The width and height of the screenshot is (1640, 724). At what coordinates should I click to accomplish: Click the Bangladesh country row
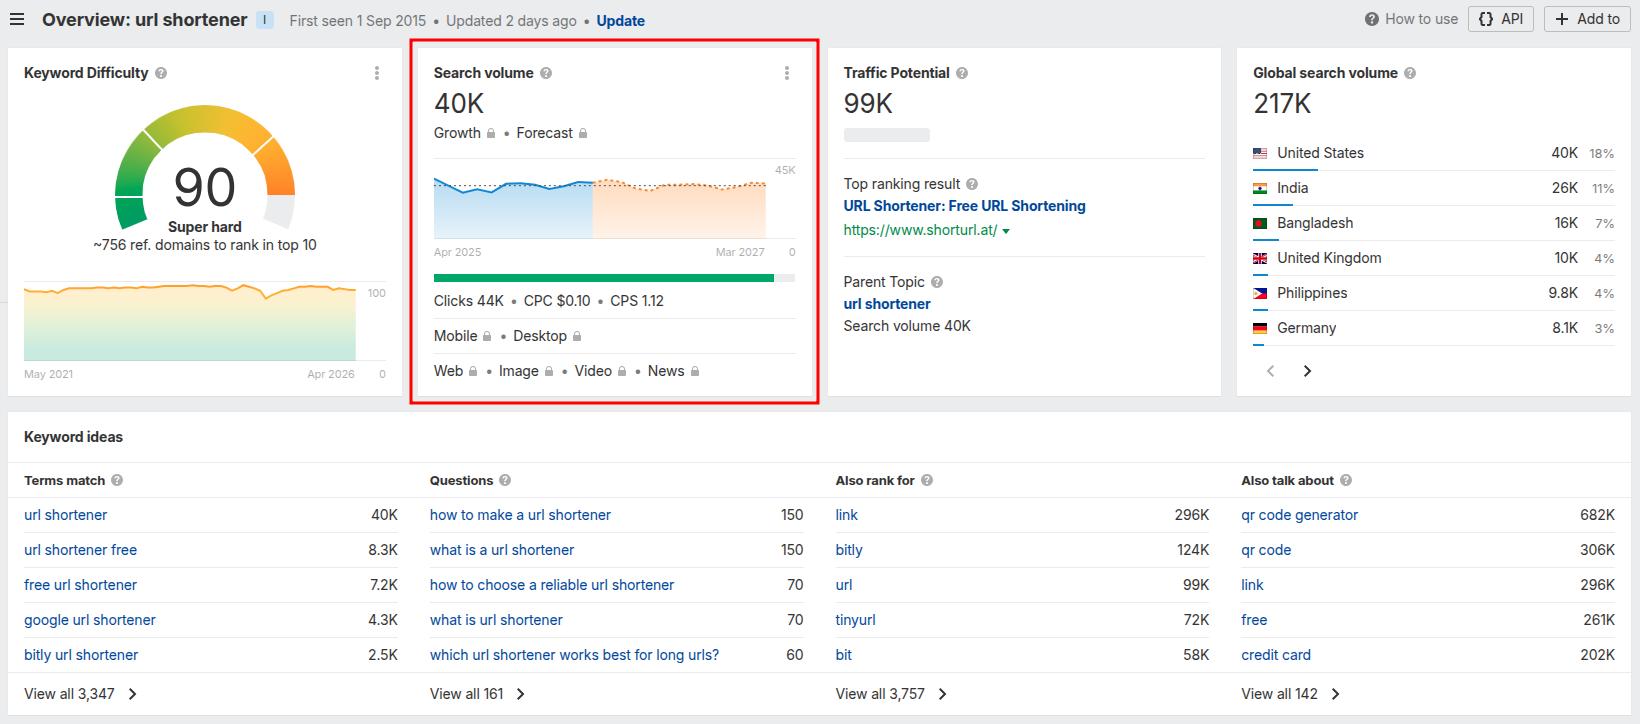1434,223
